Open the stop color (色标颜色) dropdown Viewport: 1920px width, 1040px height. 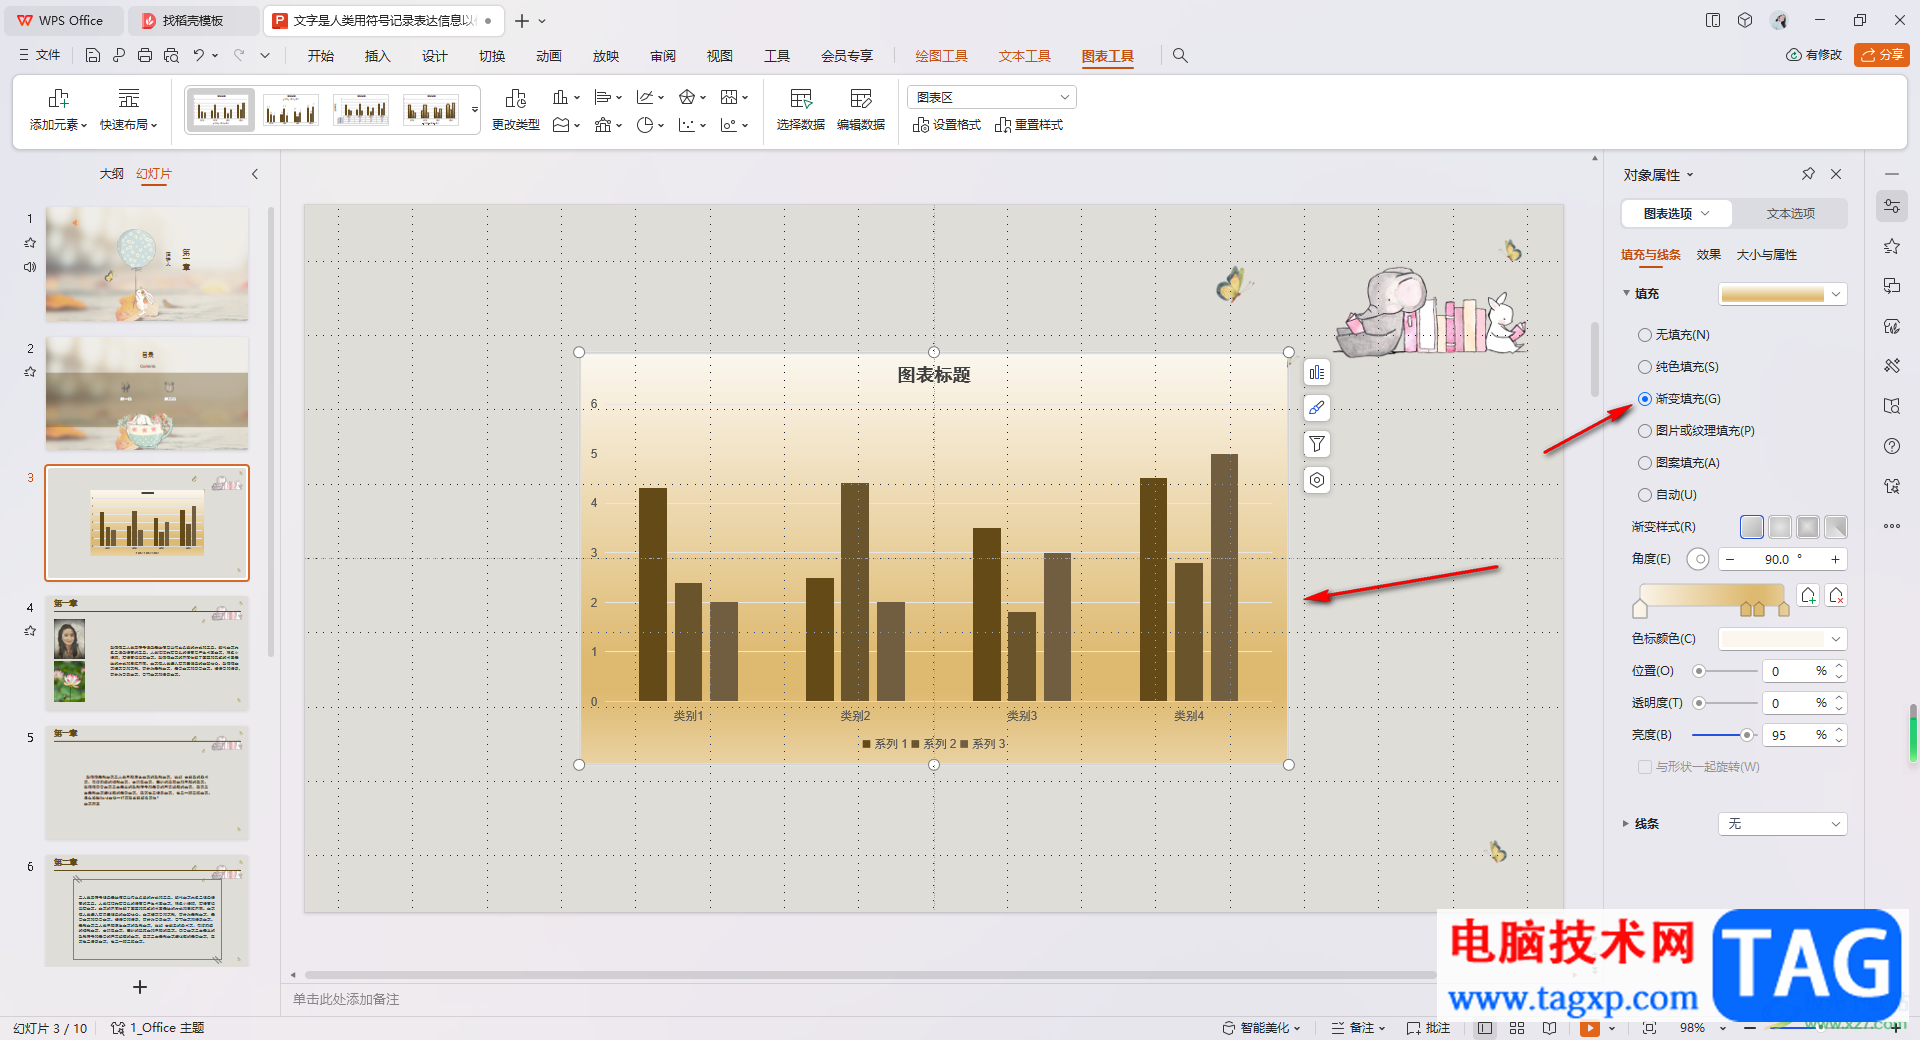(1783, 639)
